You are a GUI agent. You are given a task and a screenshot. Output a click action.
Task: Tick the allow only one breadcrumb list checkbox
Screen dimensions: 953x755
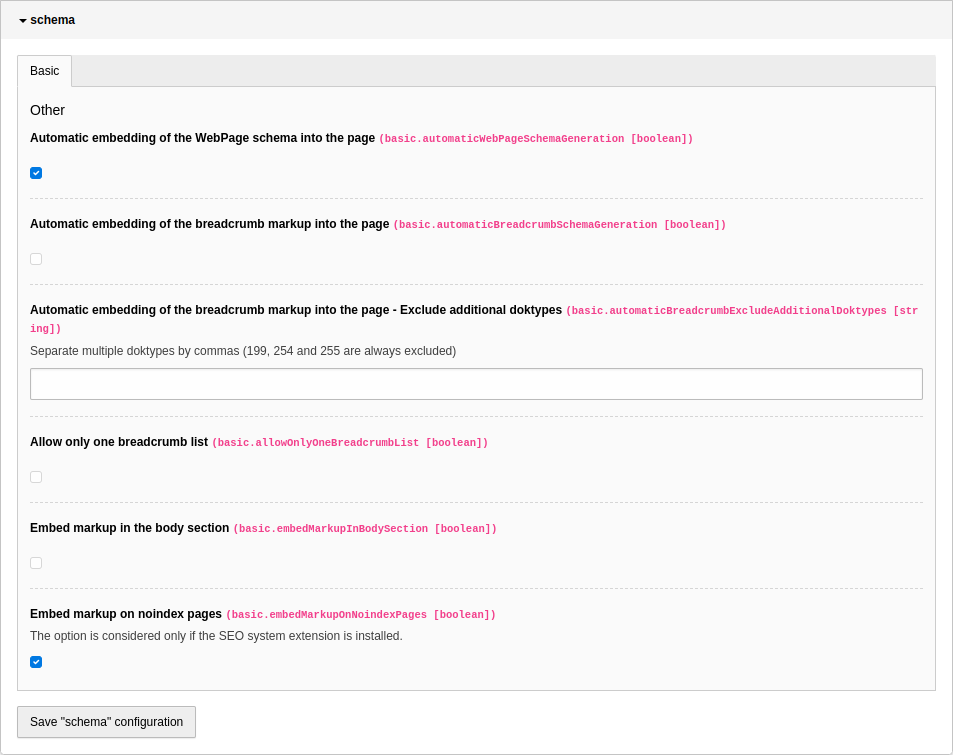click(36, 477)
